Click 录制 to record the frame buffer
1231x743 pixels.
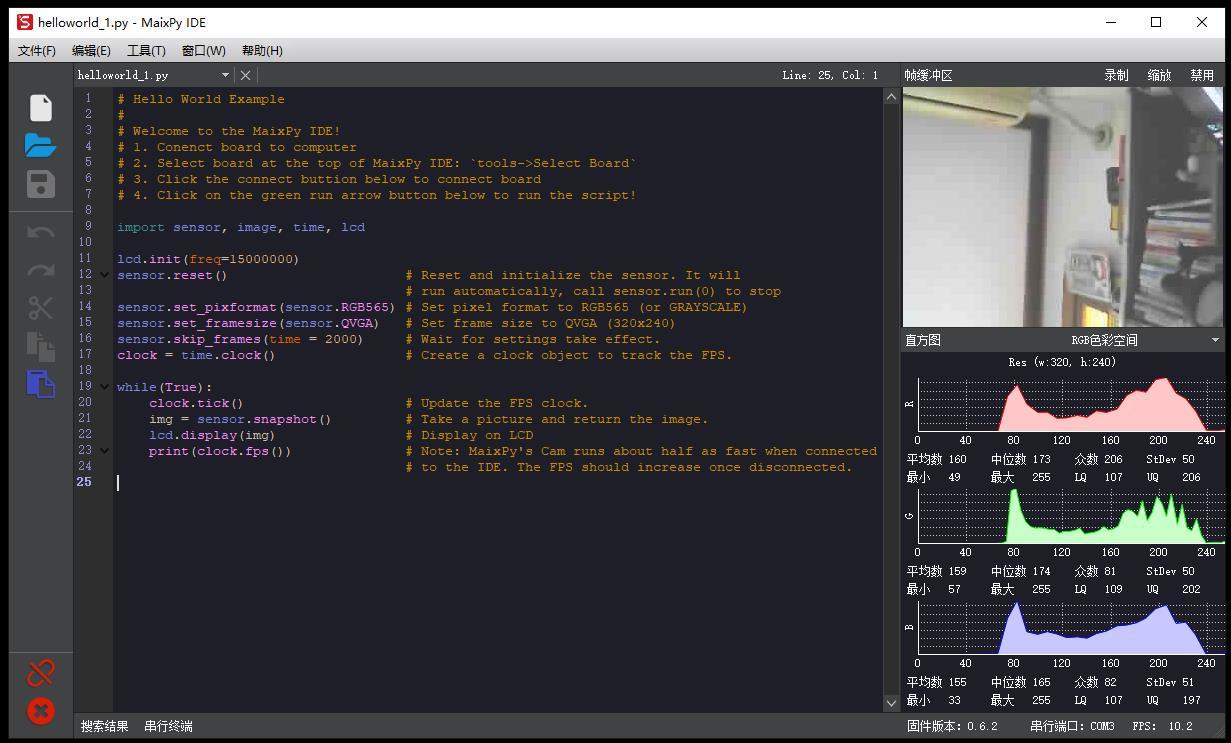[1116, 75]
